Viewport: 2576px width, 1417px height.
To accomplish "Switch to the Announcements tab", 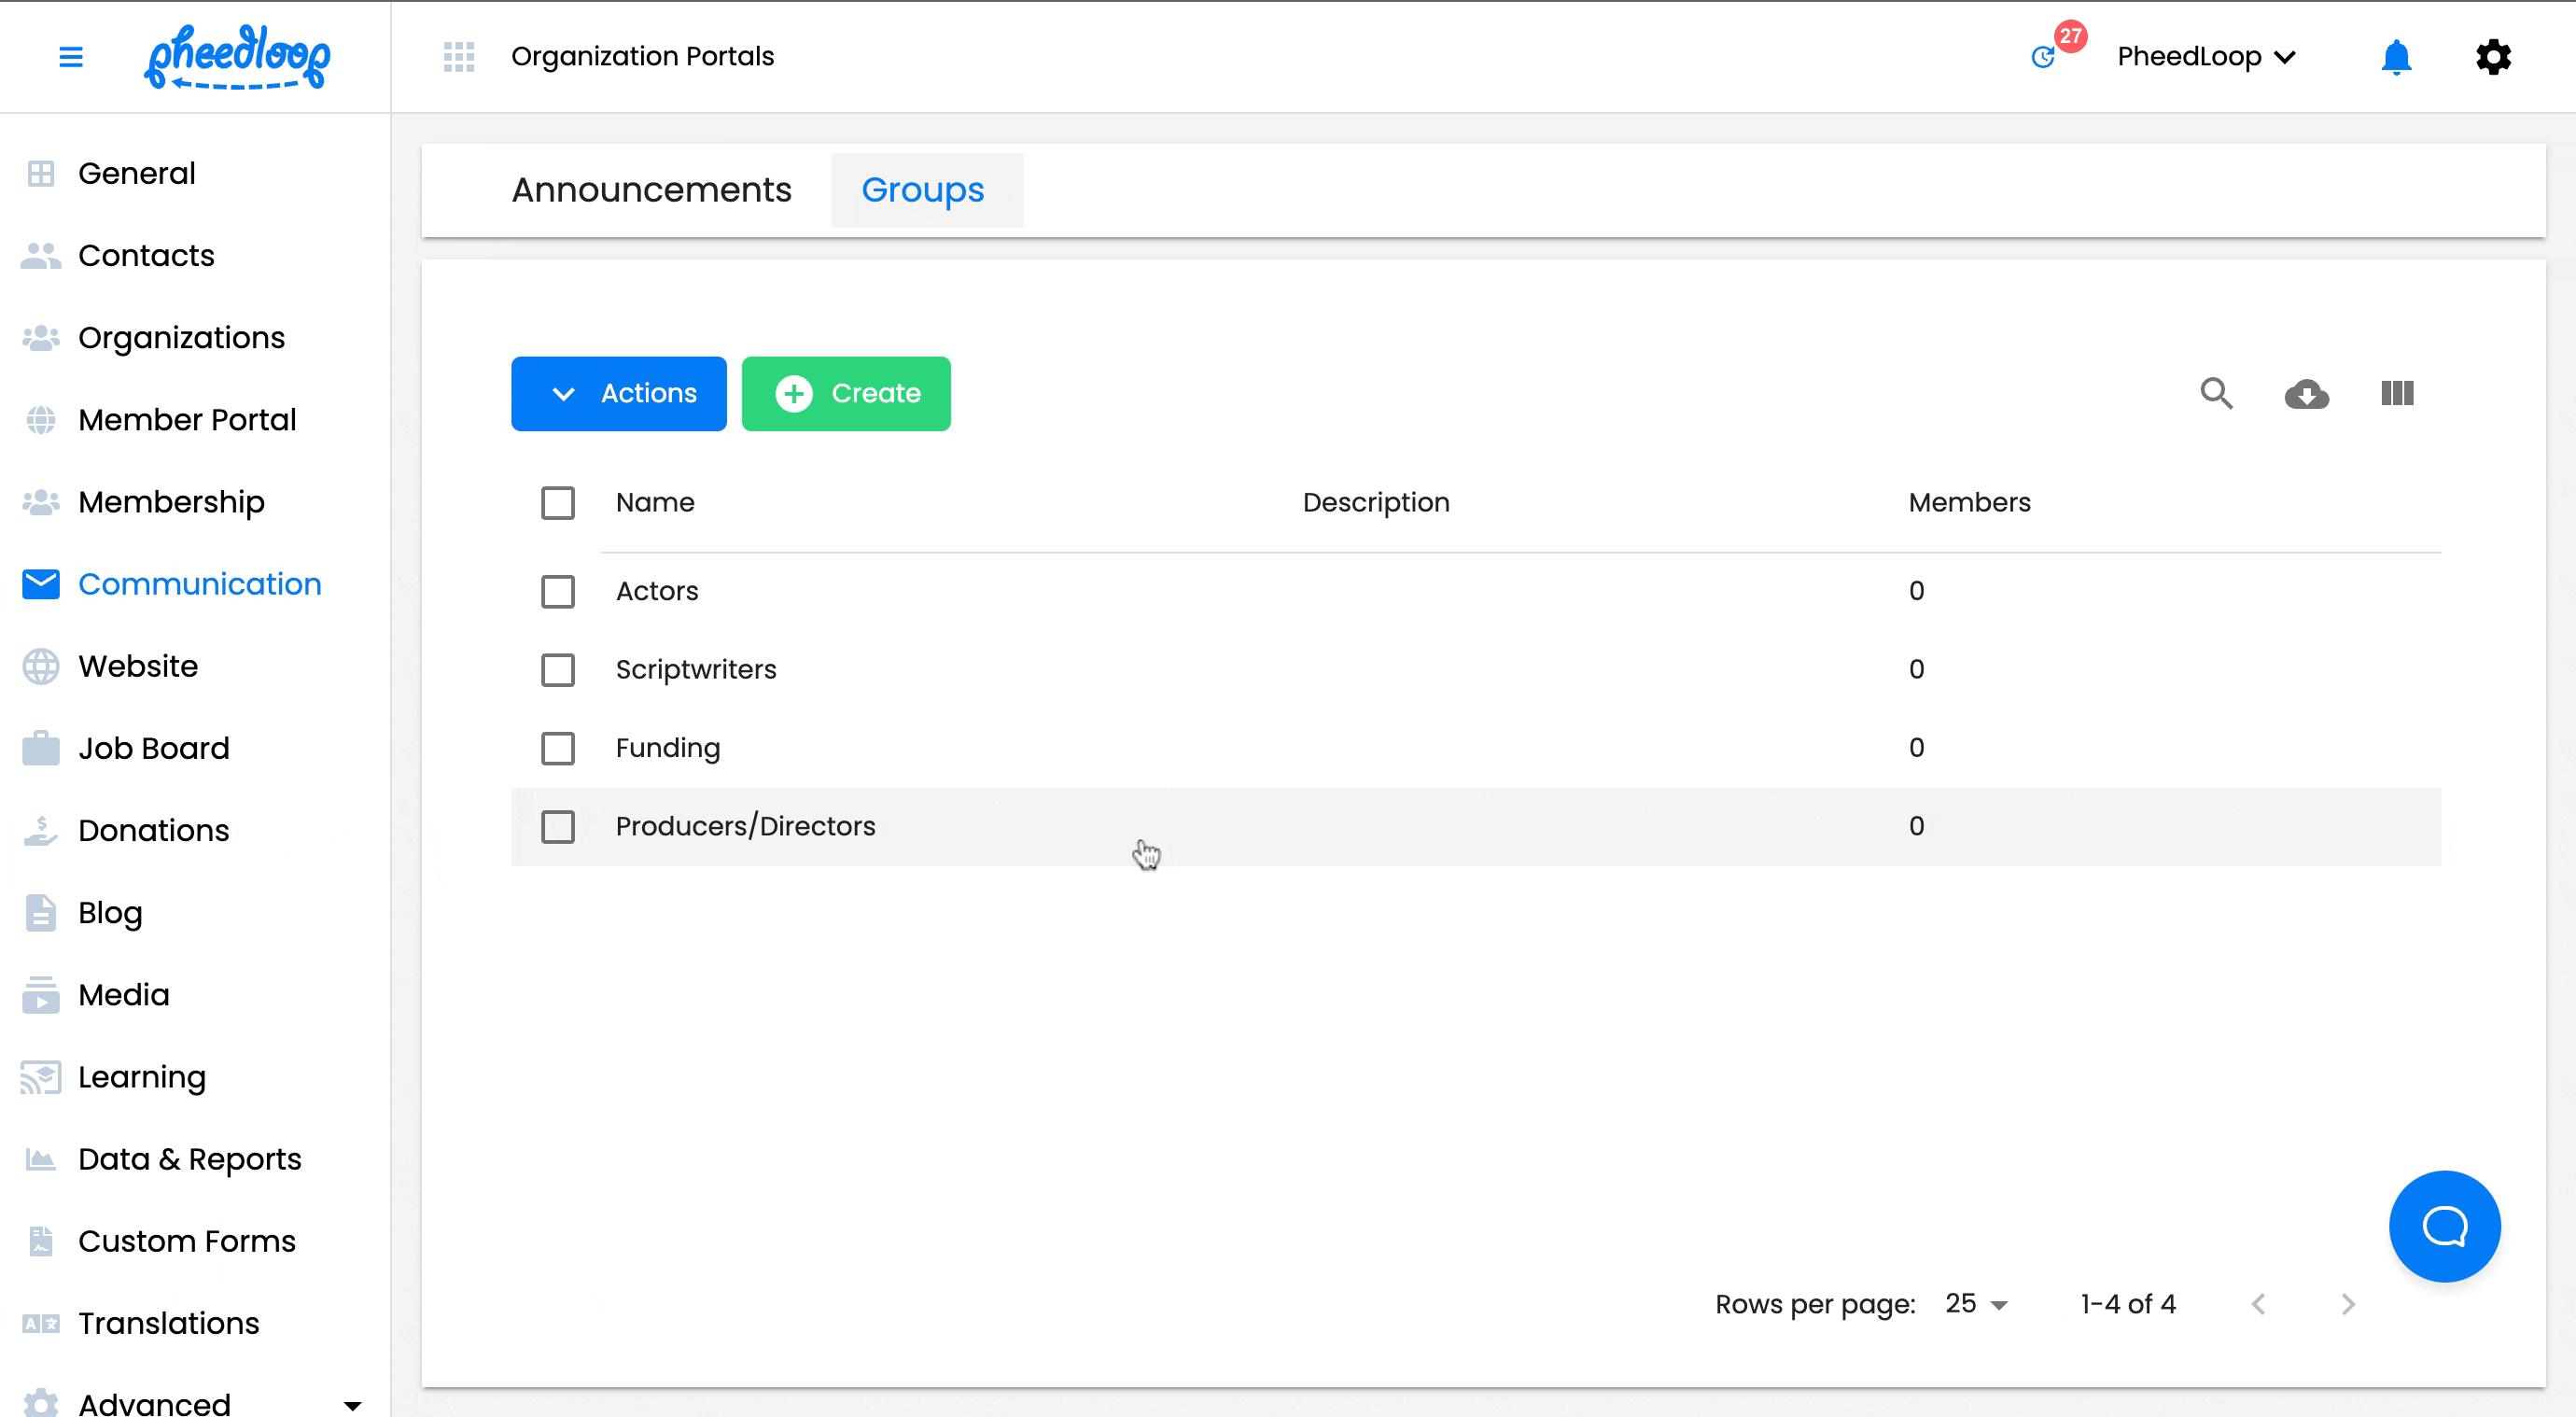I will click(651, 189).
